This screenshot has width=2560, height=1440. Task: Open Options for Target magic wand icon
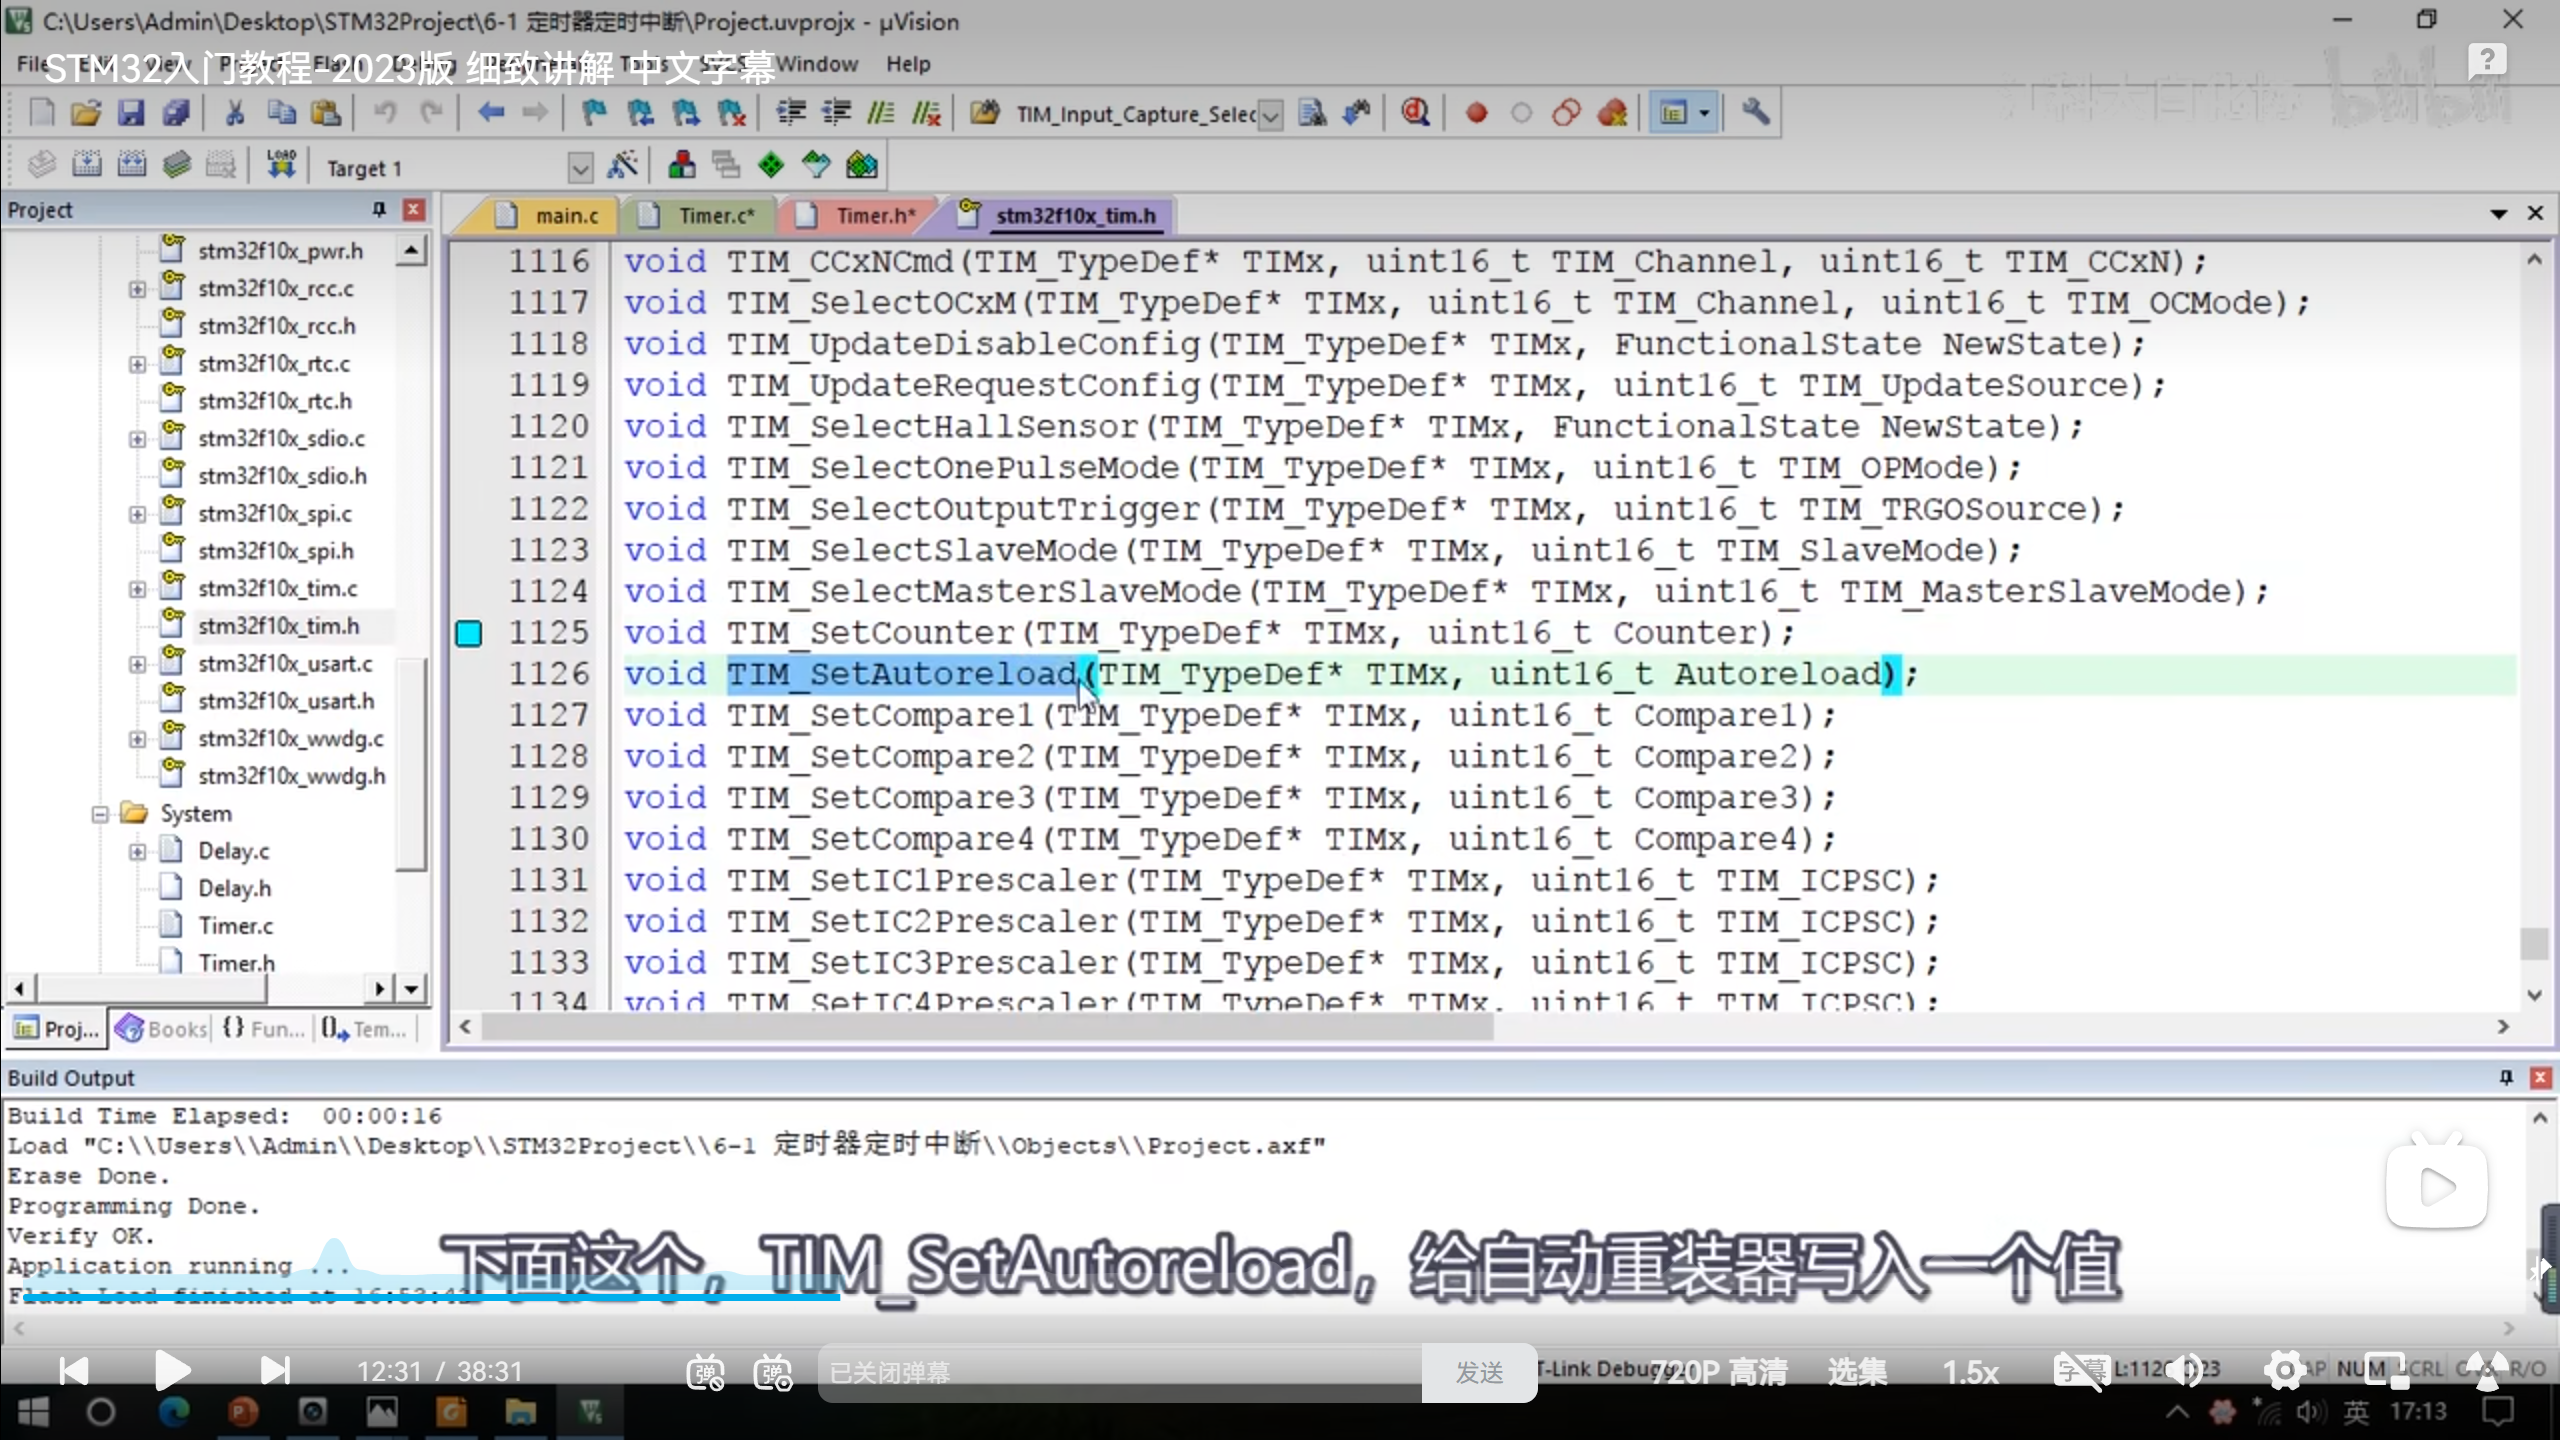coord(622,165)
